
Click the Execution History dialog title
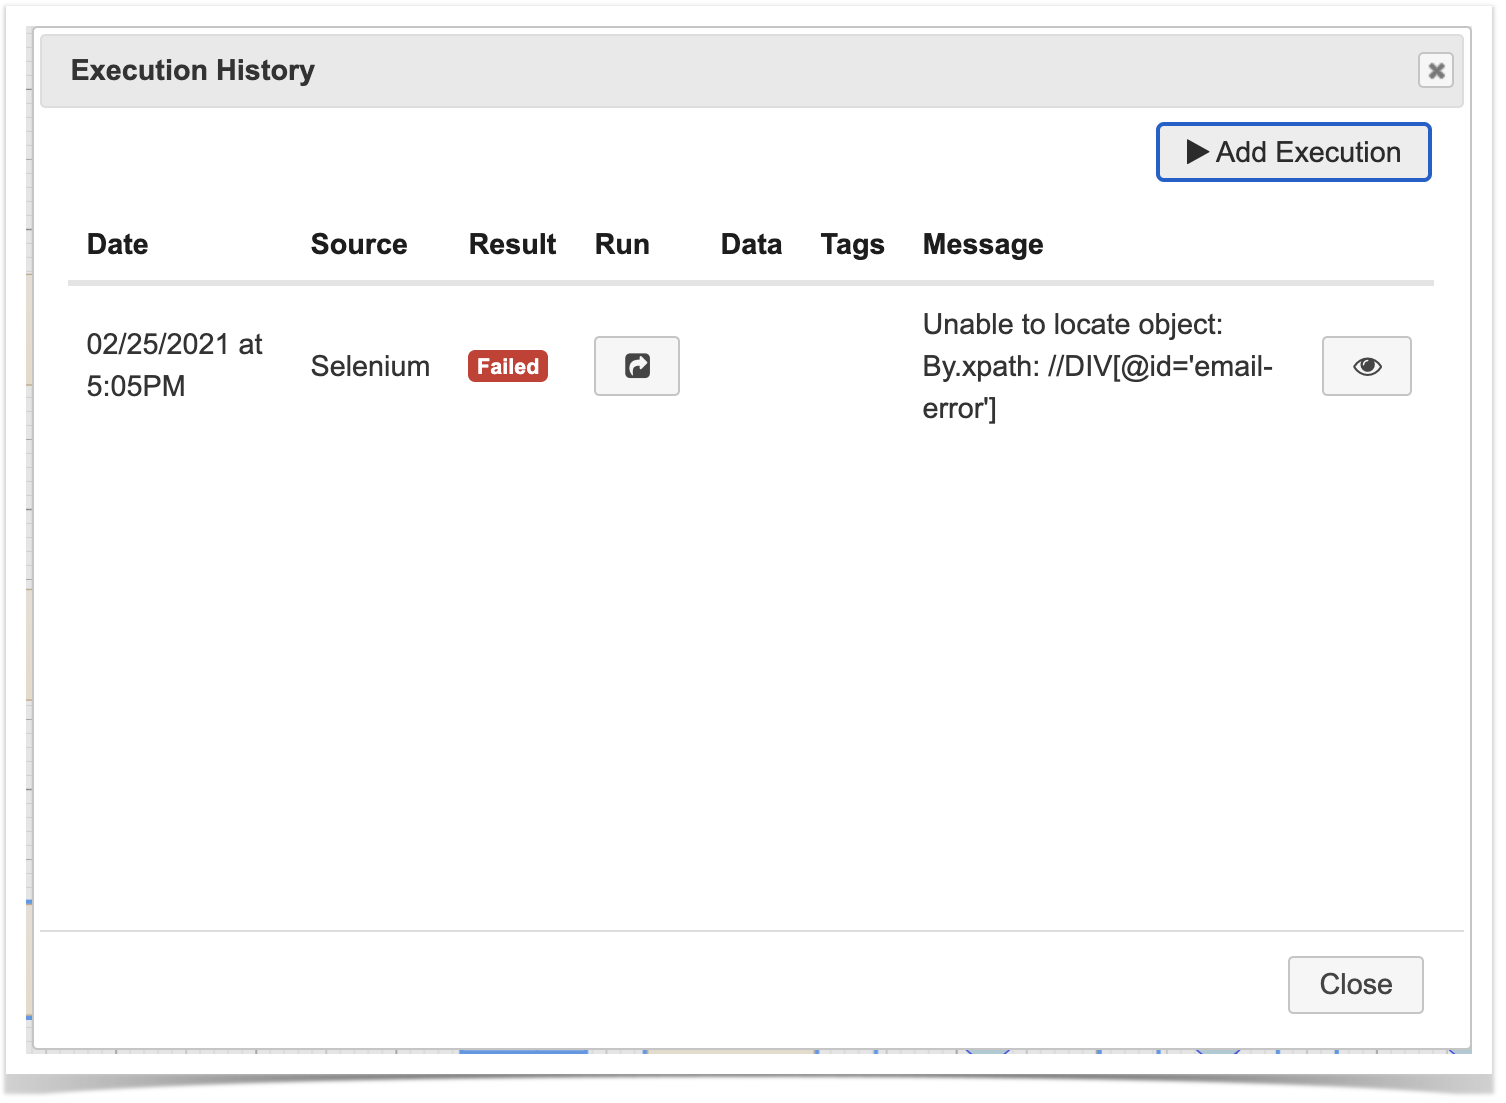193,70
